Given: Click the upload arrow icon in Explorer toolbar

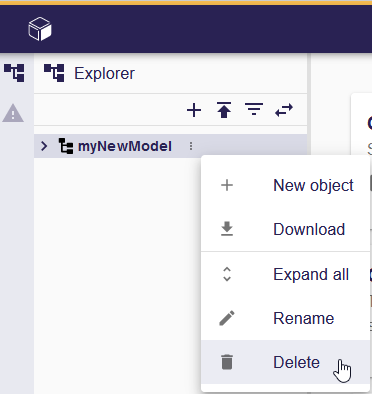Looking at the screenshot, I should point(224,110).
